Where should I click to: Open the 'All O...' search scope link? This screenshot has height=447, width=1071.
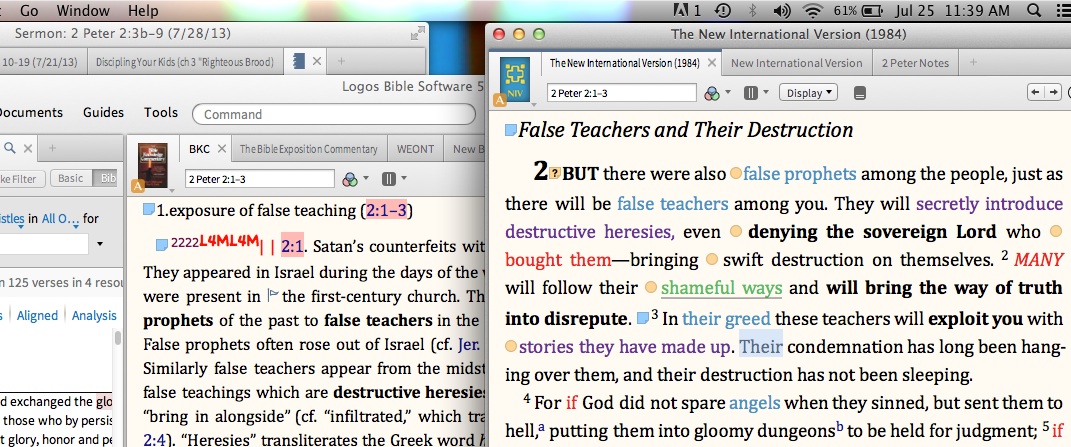[60, 219]
